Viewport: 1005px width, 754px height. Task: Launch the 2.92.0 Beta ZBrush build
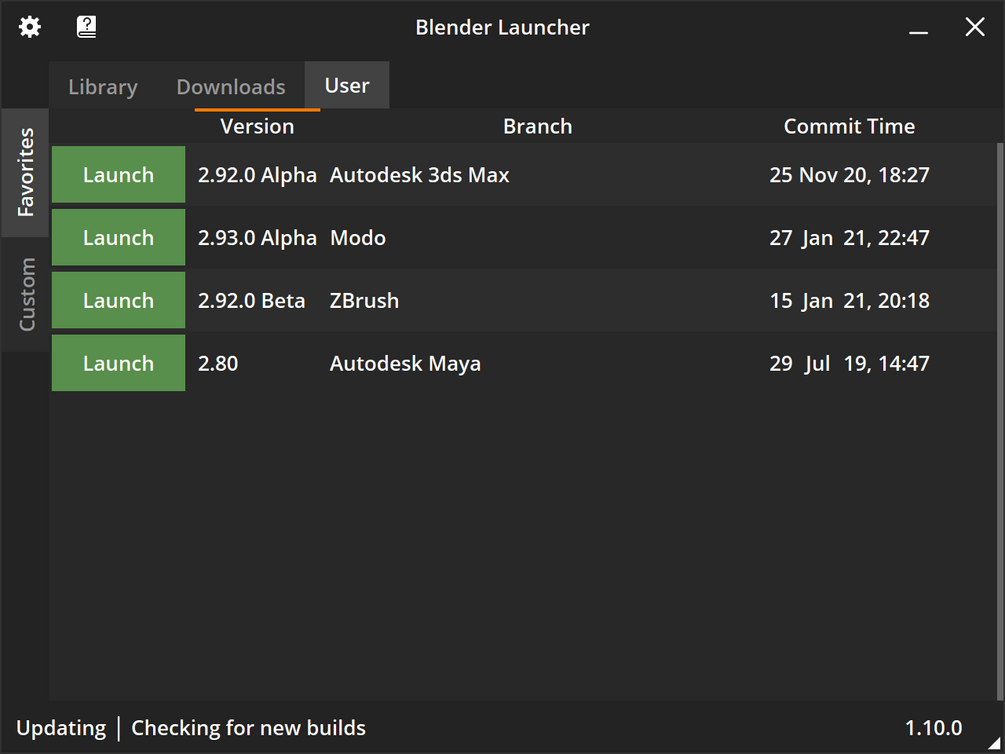tap(118, 301)
